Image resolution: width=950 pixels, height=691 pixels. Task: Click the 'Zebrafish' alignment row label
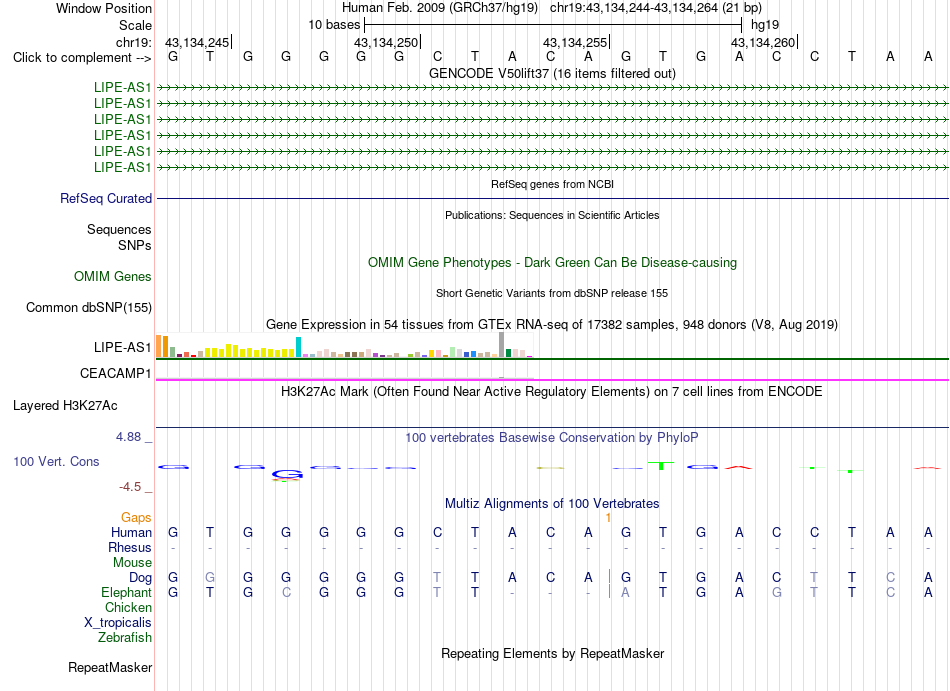pyautogui.click(x=125, y=638)
